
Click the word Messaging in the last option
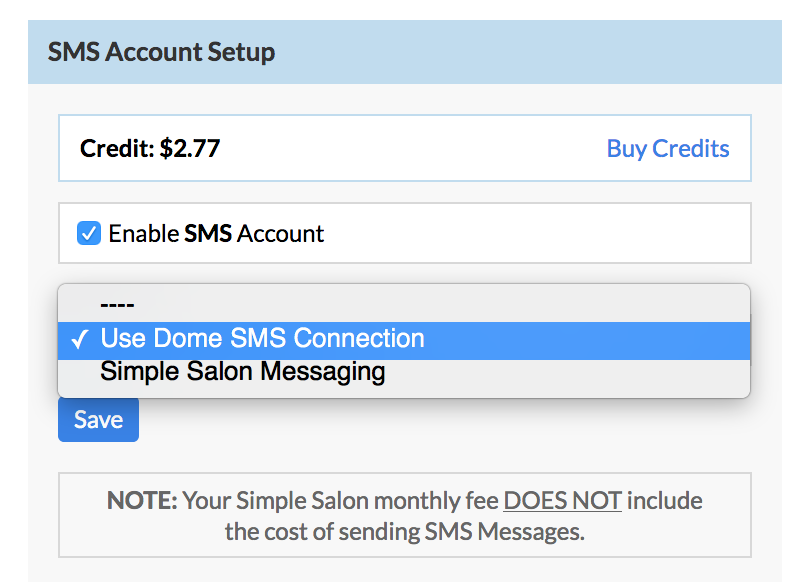322,372
